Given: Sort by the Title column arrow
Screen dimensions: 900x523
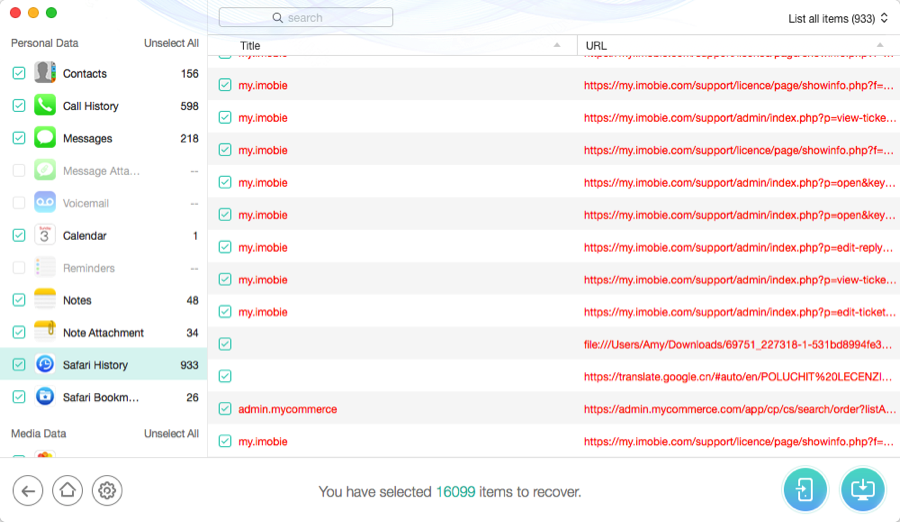Looking at the screenshot, I should click(557, 46).
